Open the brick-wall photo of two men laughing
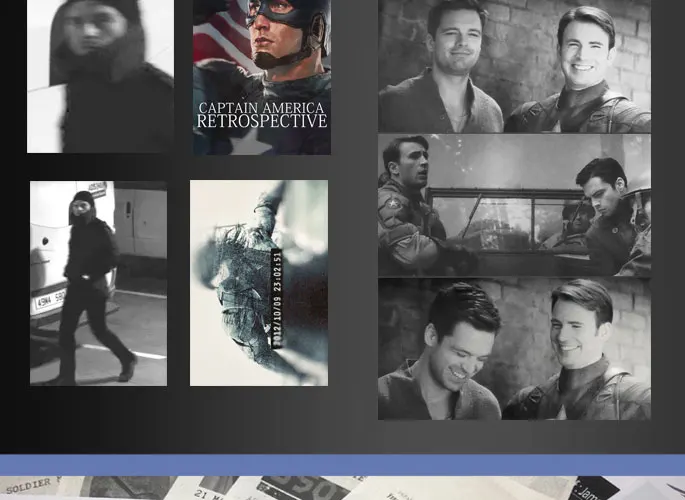This screenshot has height=500, width=685. 514,349
